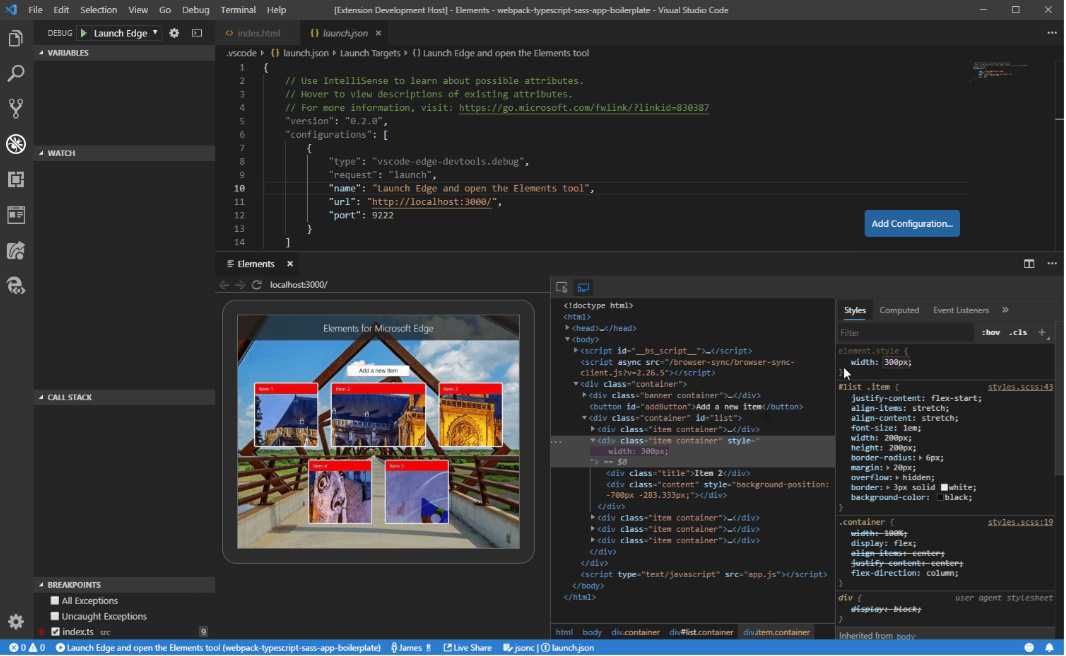
Task: Open the Launch Edge configuration dropdown
Action: click(126, 33)
